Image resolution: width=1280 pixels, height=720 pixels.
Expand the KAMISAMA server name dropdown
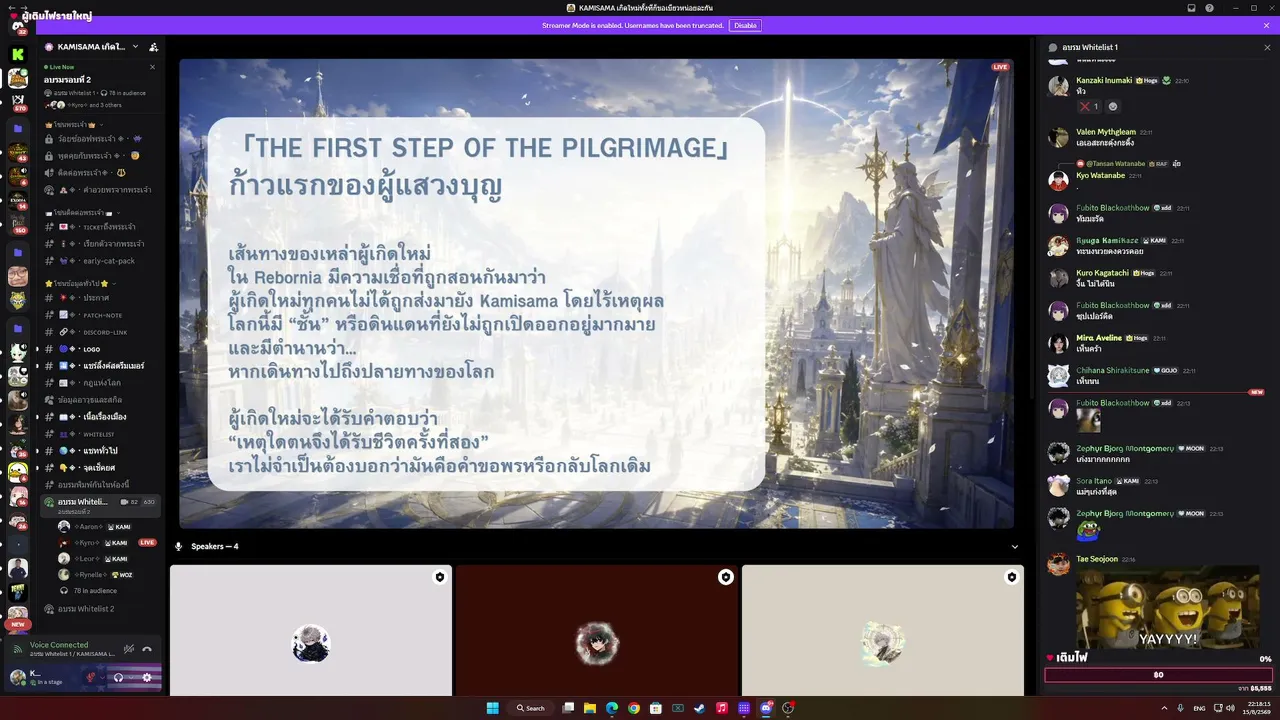click(135, 47)
